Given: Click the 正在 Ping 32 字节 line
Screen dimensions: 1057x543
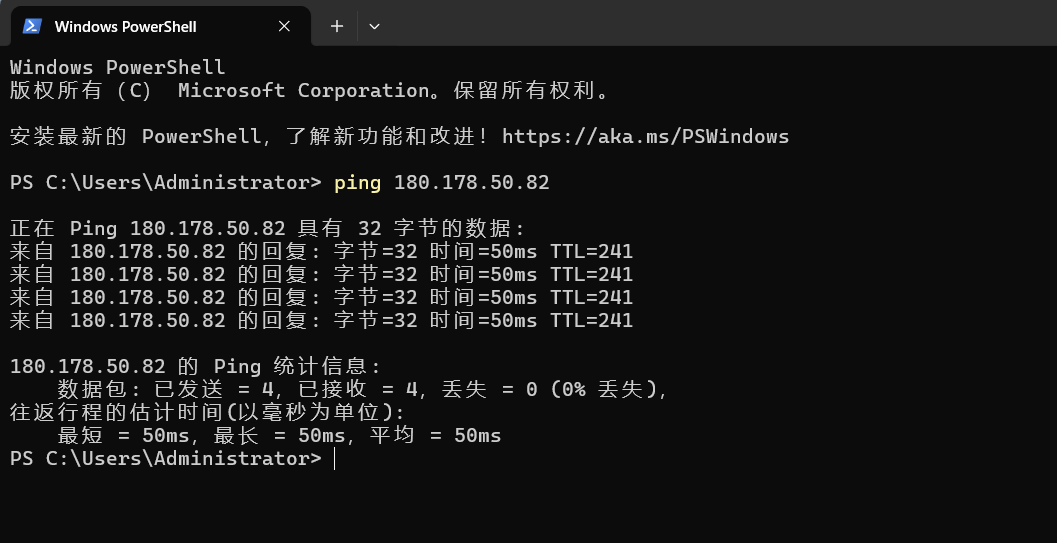Looking at the screenshot, I should [x=267, y=228].
